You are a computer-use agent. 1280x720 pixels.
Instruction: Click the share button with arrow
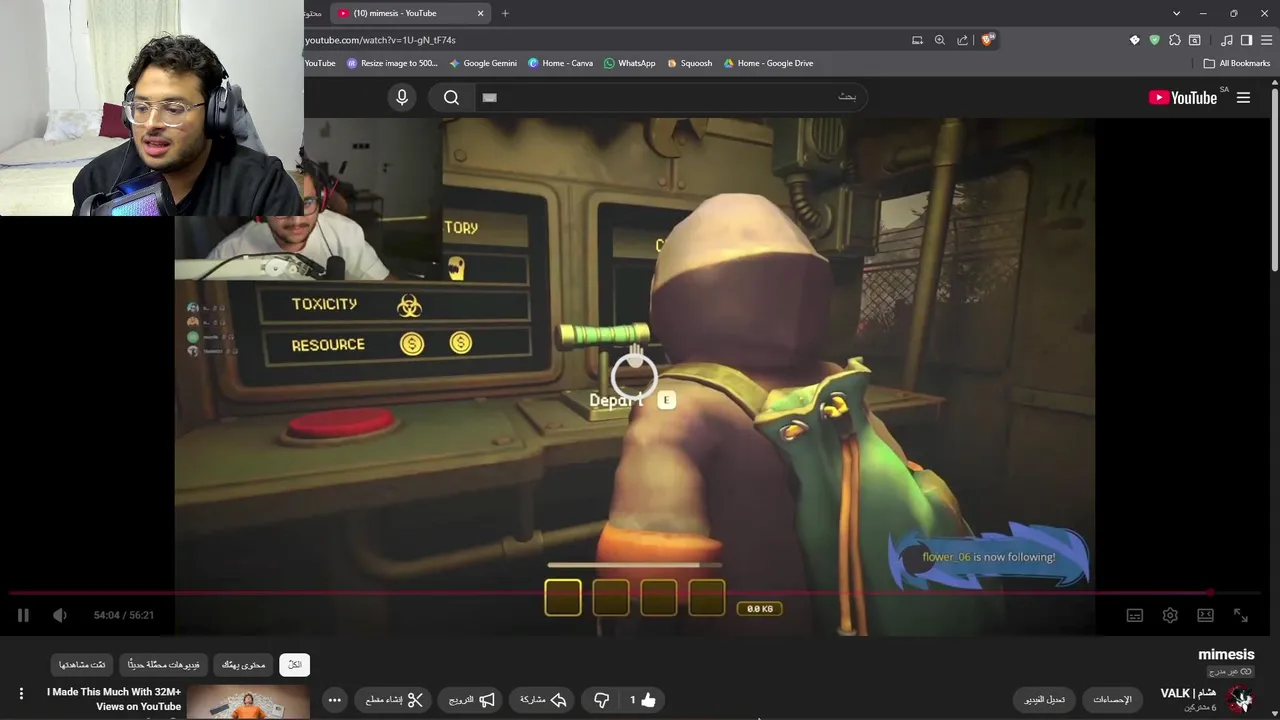click(543, 700)
